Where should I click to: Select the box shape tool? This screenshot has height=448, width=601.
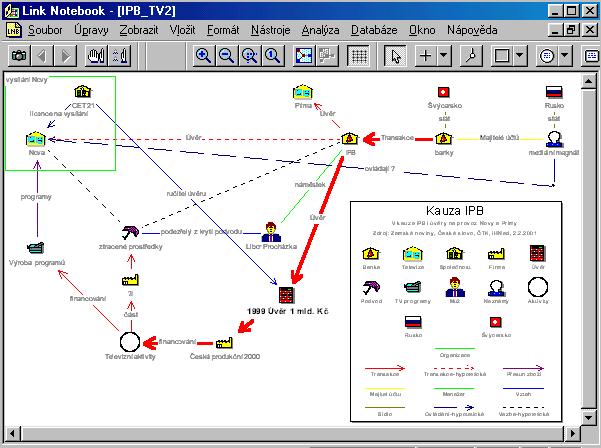(x=502, y=56)
